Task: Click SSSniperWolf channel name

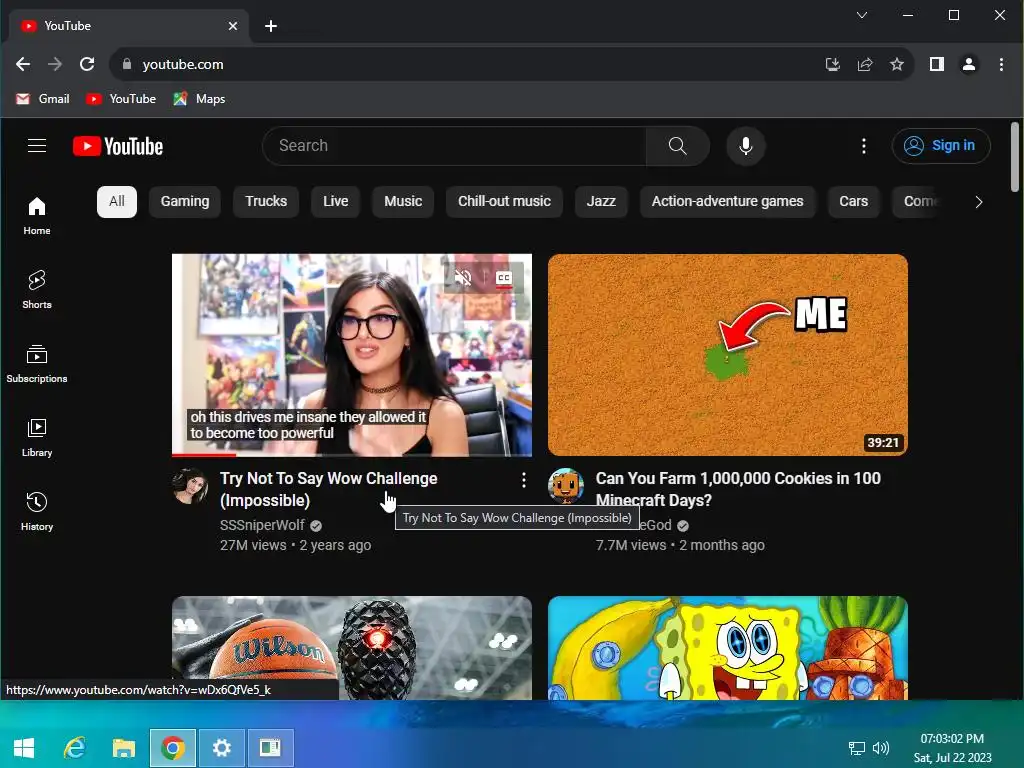Action: 262,525
